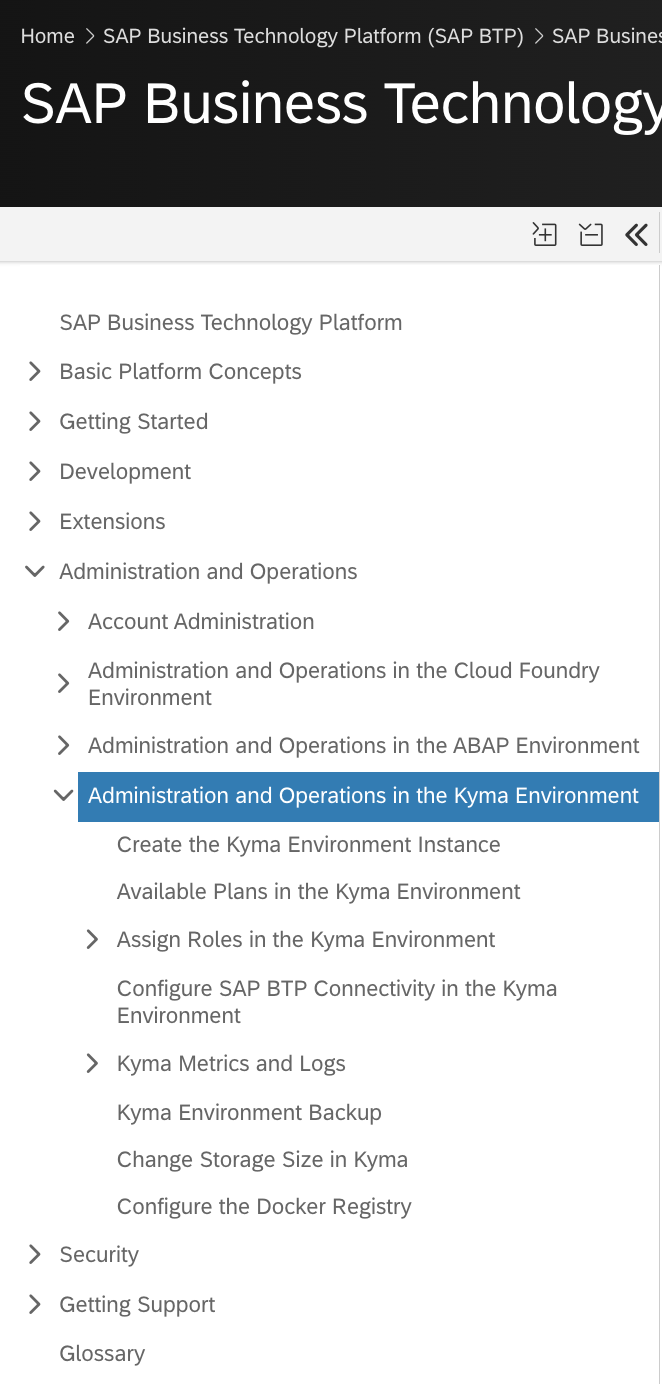
Task: Open SAP Business Technology Platform (SAP BTP) breadcrumb
Action: (x=313, y=37)
